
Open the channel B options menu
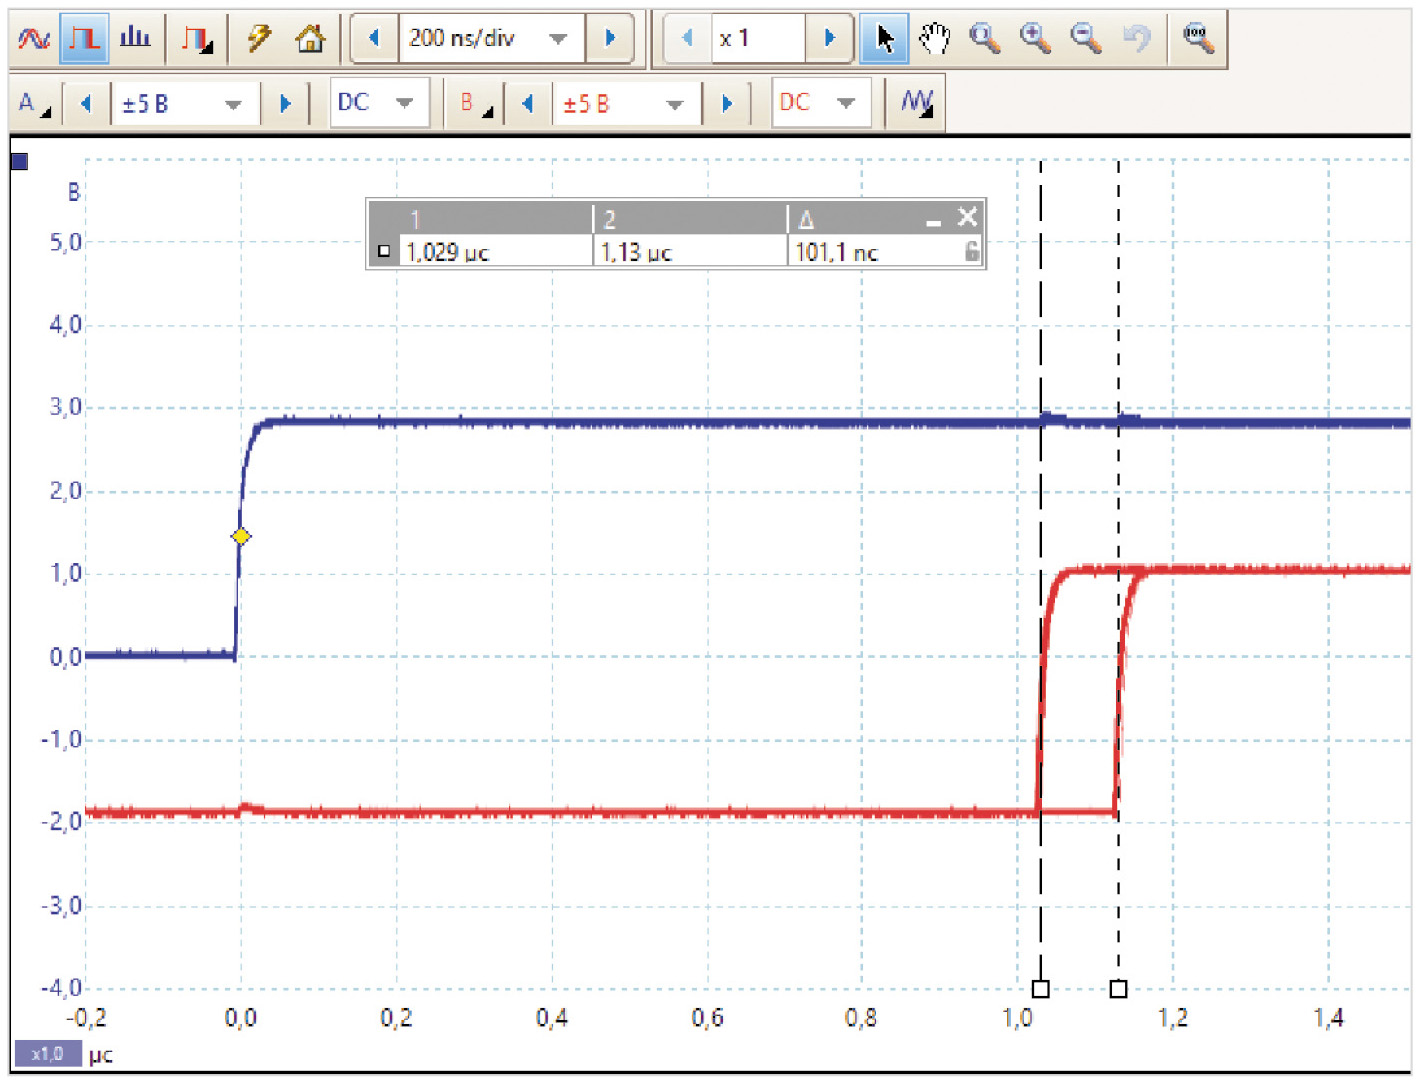click(475, 103)
